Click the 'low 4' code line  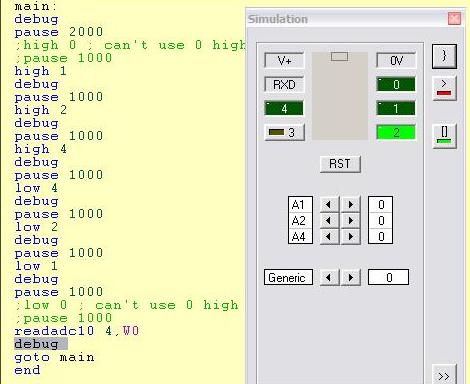tap(36, 188)
